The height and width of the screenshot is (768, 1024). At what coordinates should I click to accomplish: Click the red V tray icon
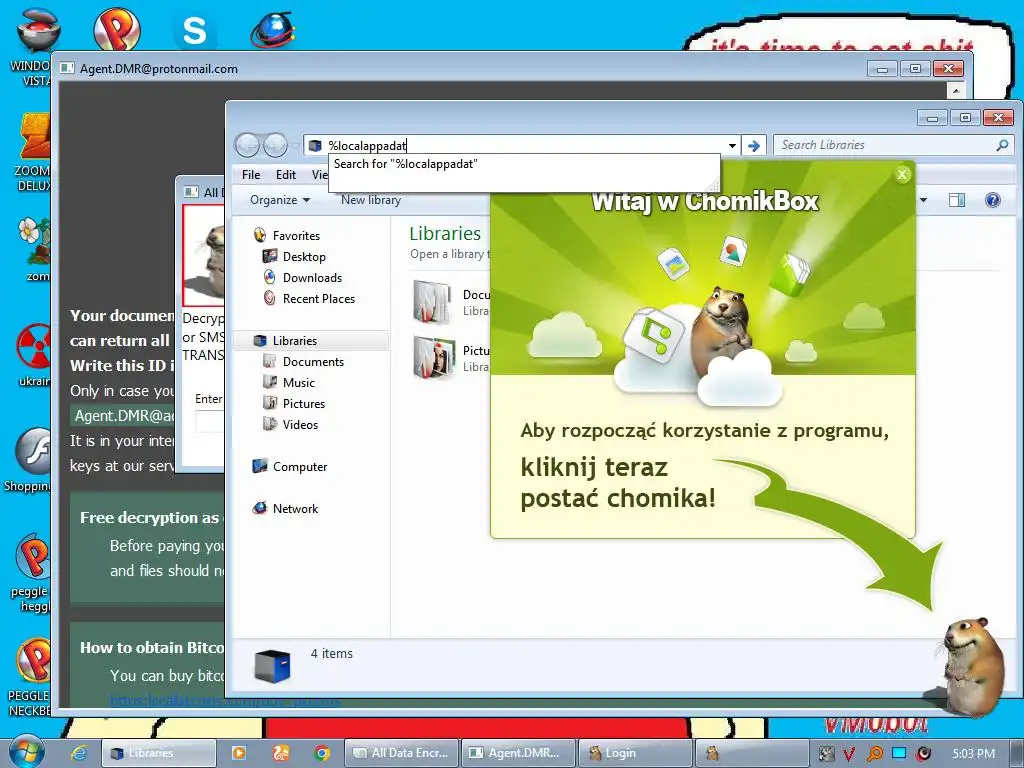point(848,754)
